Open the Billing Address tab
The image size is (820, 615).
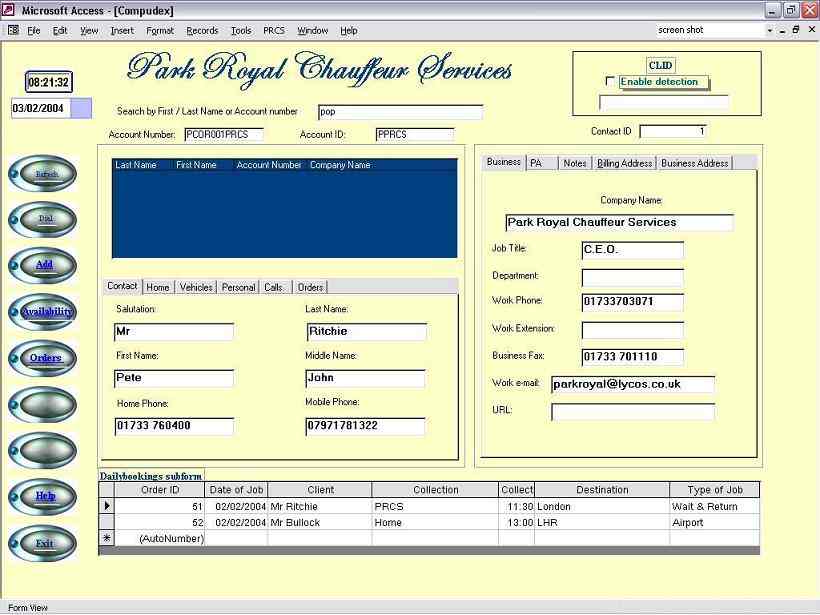coord(624,163)
